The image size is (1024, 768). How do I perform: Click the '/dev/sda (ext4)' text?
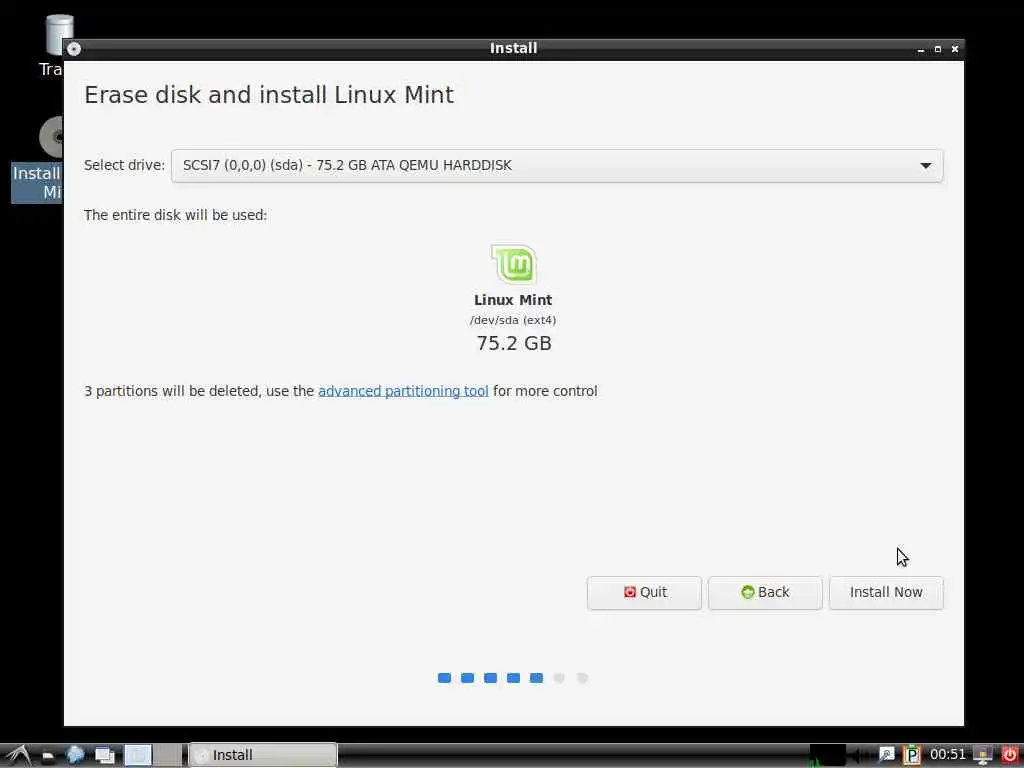[513, 320]
